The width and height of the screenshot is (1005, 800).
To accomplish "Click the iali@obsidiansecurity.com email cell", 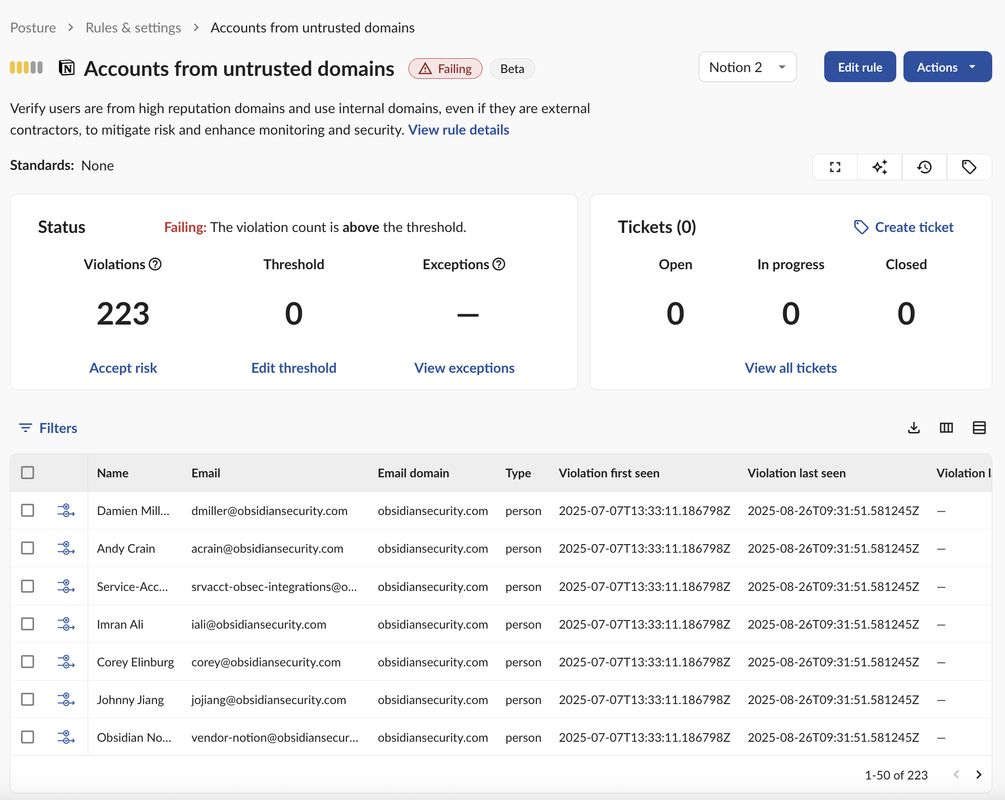I will [259, 624].
